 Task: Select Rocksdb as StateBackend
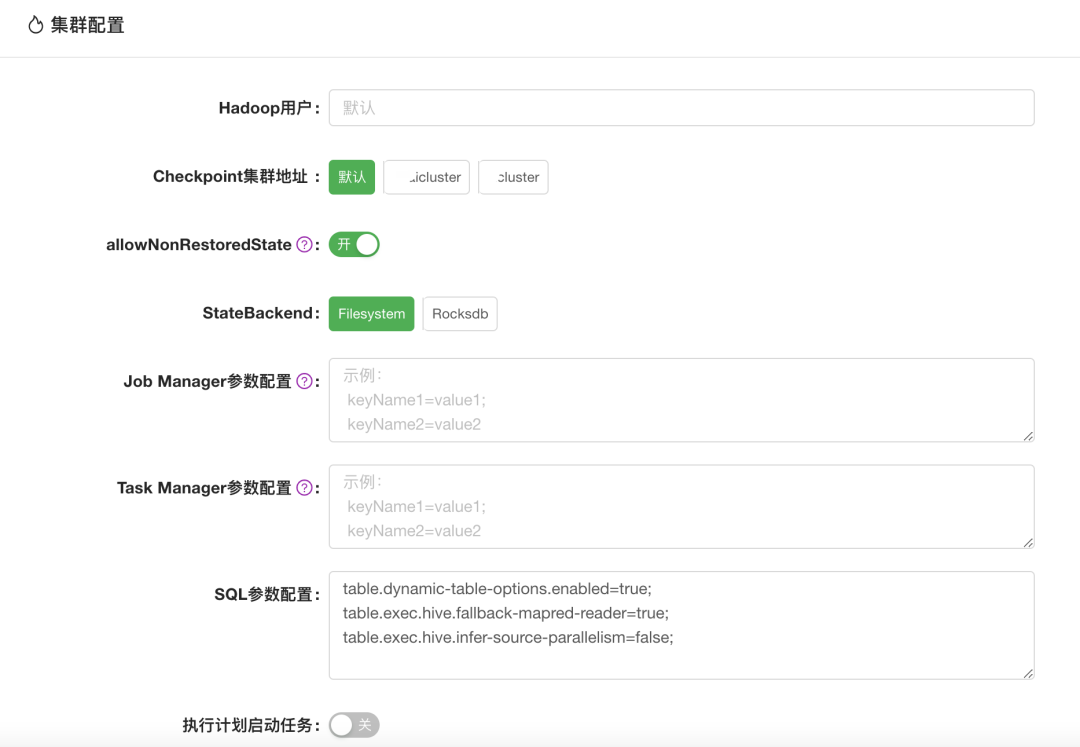(x=460, y=314)
